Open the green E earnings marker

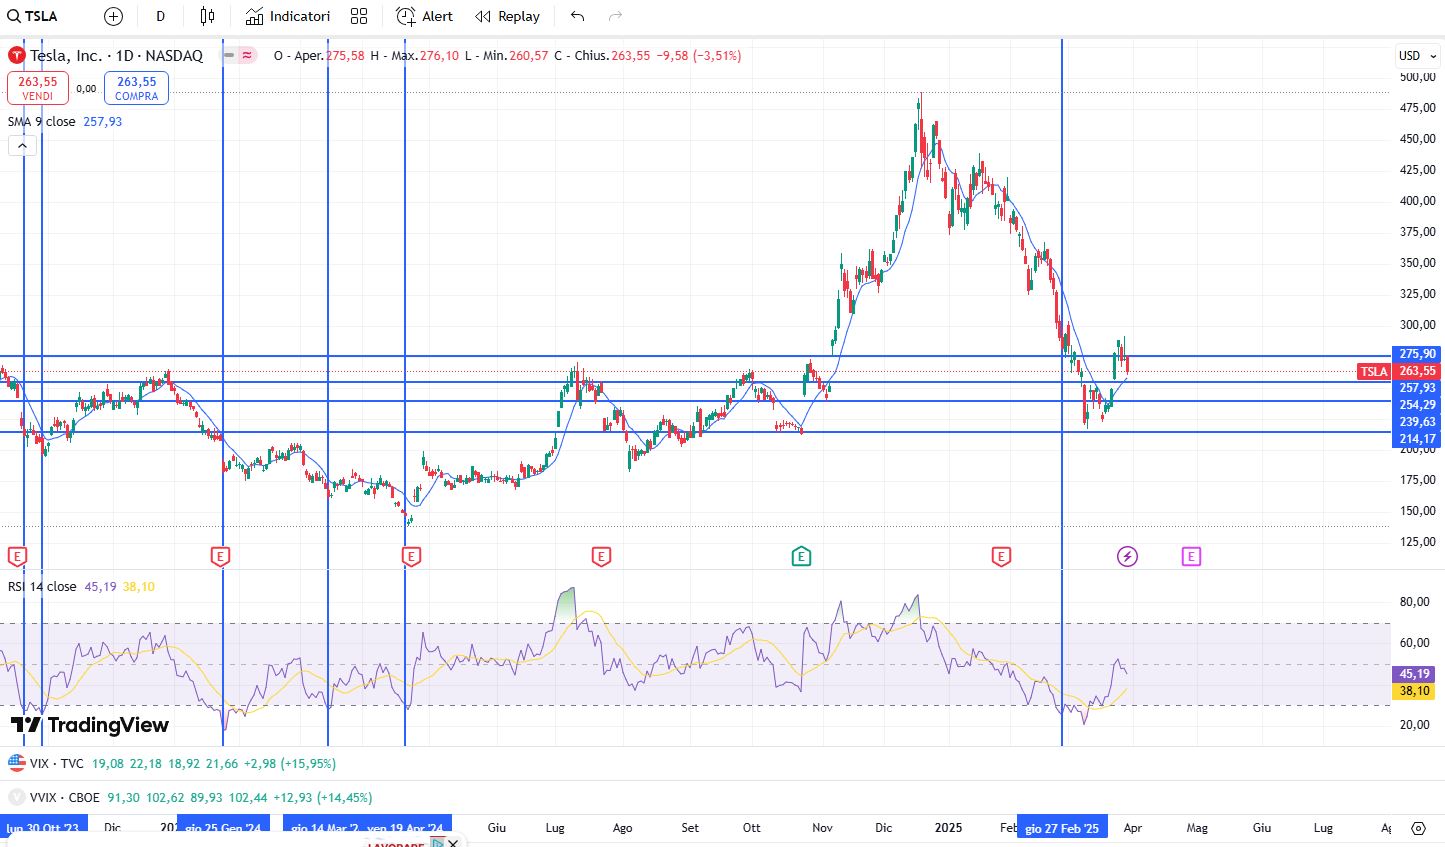coord(801,556)
